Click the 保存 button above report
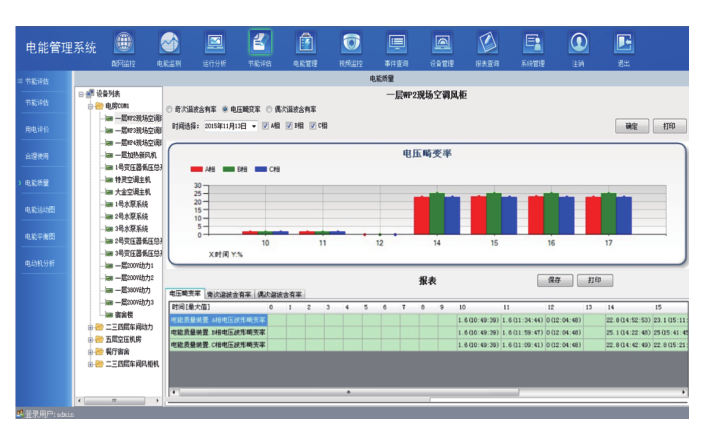This screenshot has height=431, width=710. [x=554, y=281]
